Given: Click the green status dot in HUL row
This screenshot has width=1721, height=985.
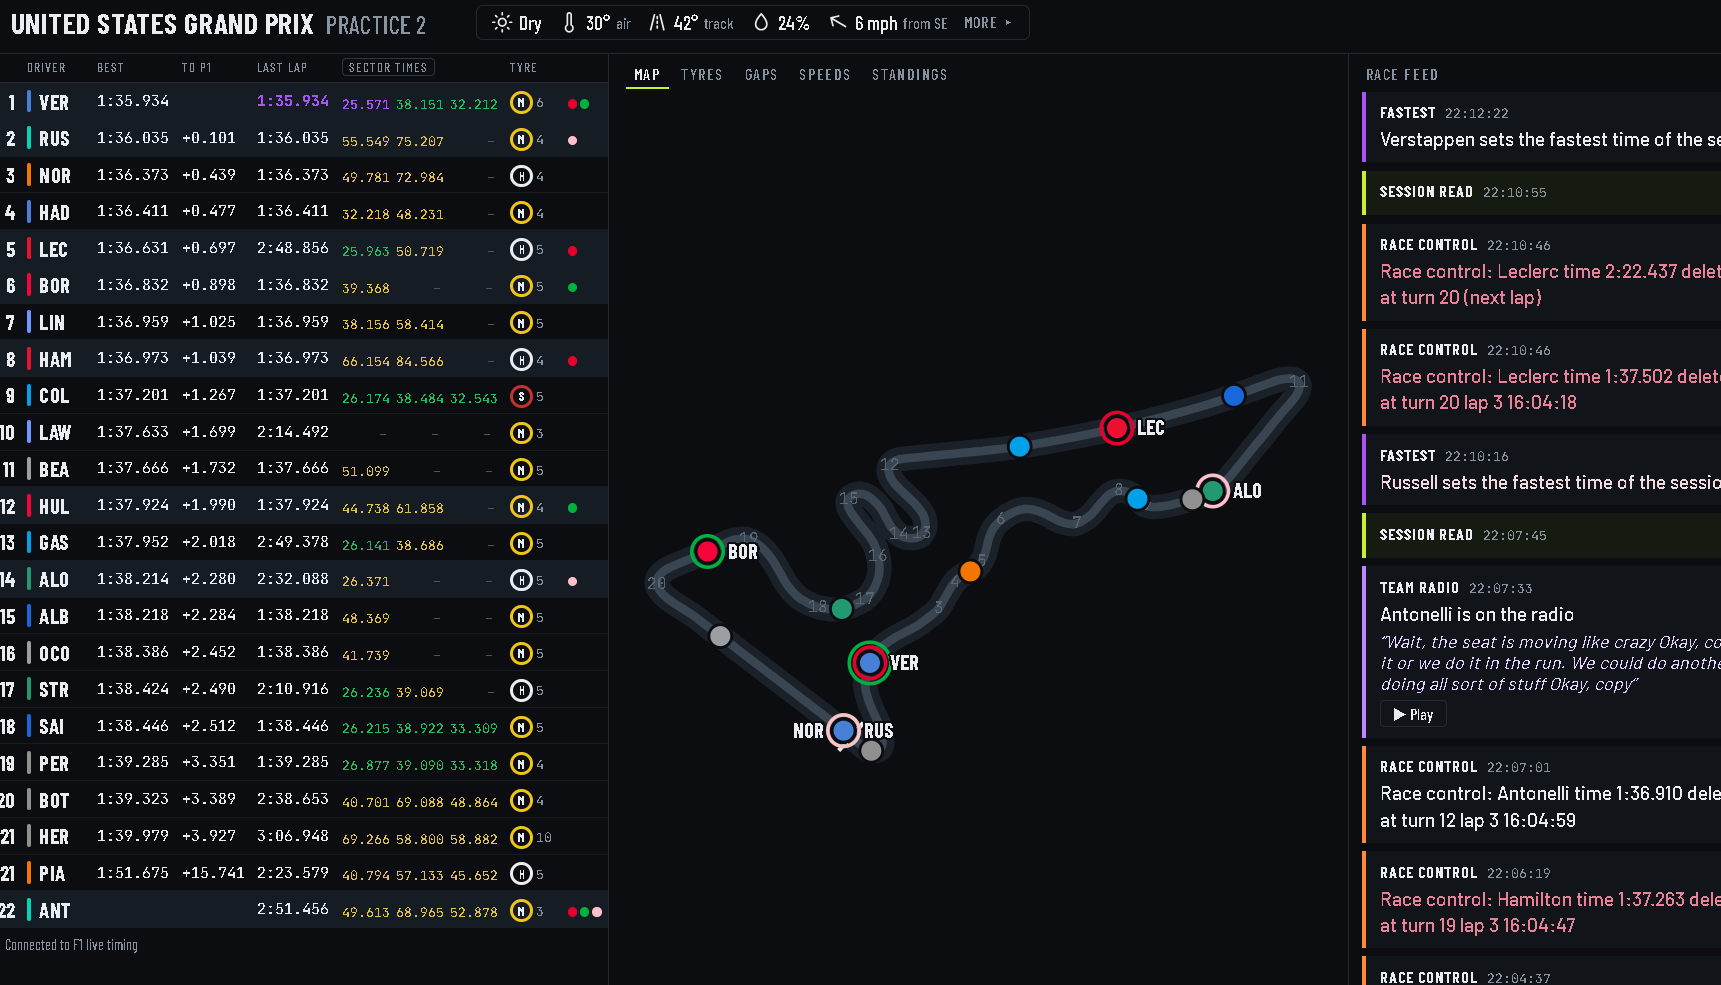Looking at the screenshot, I should [572, 508].
